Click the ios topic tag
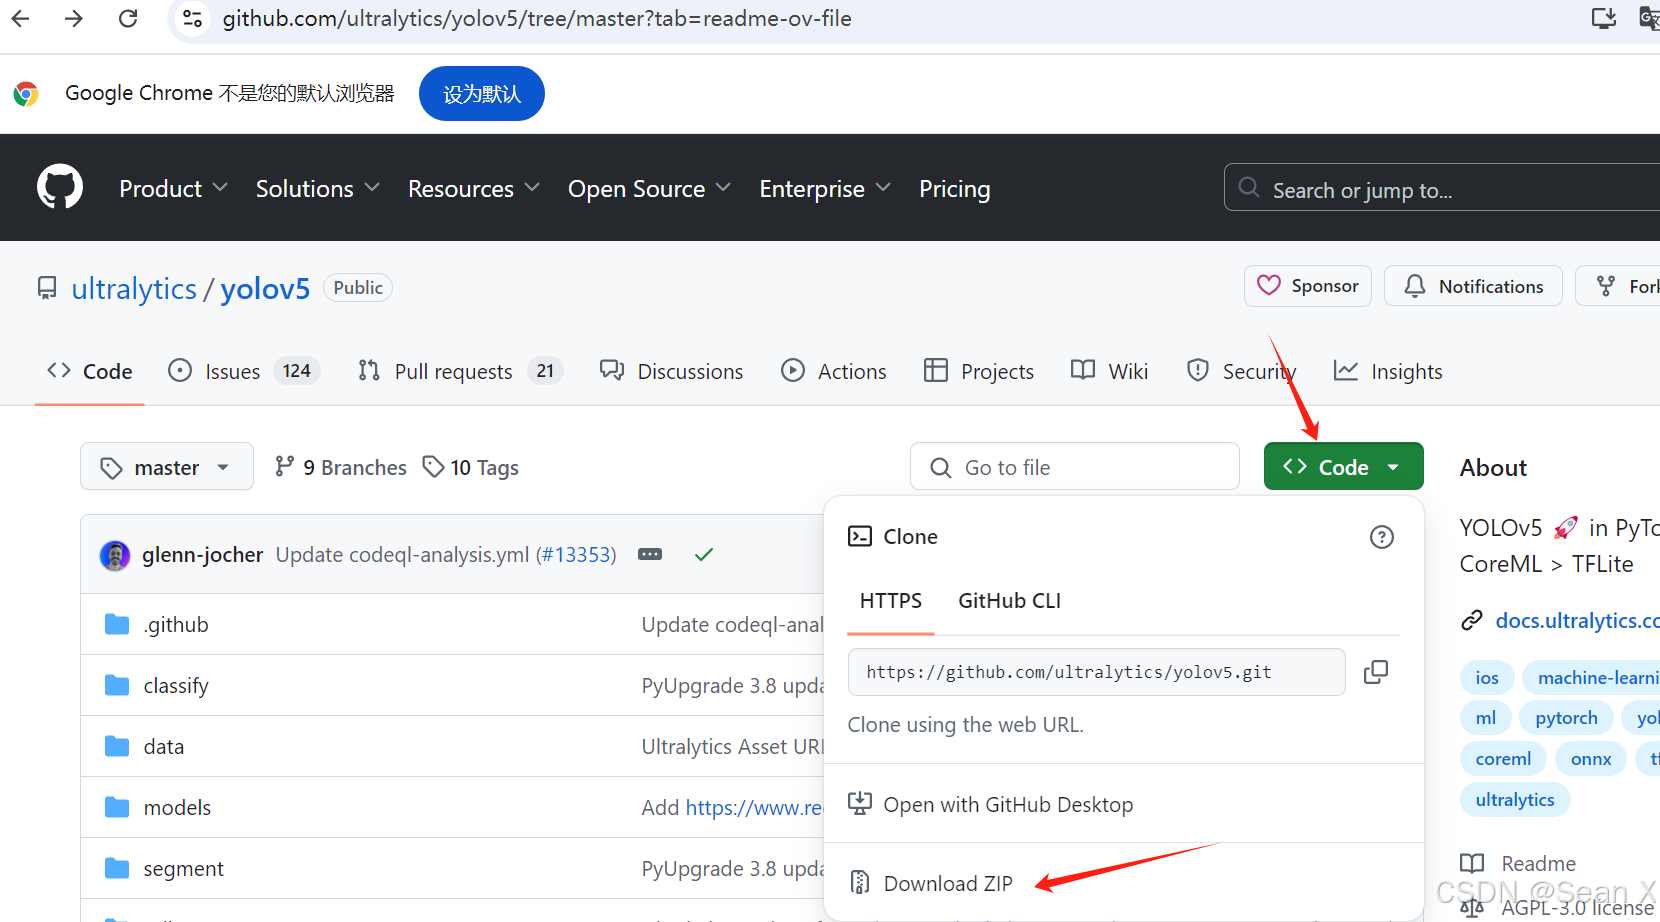The image size is (1660, 922). (x=1487, y=677)
